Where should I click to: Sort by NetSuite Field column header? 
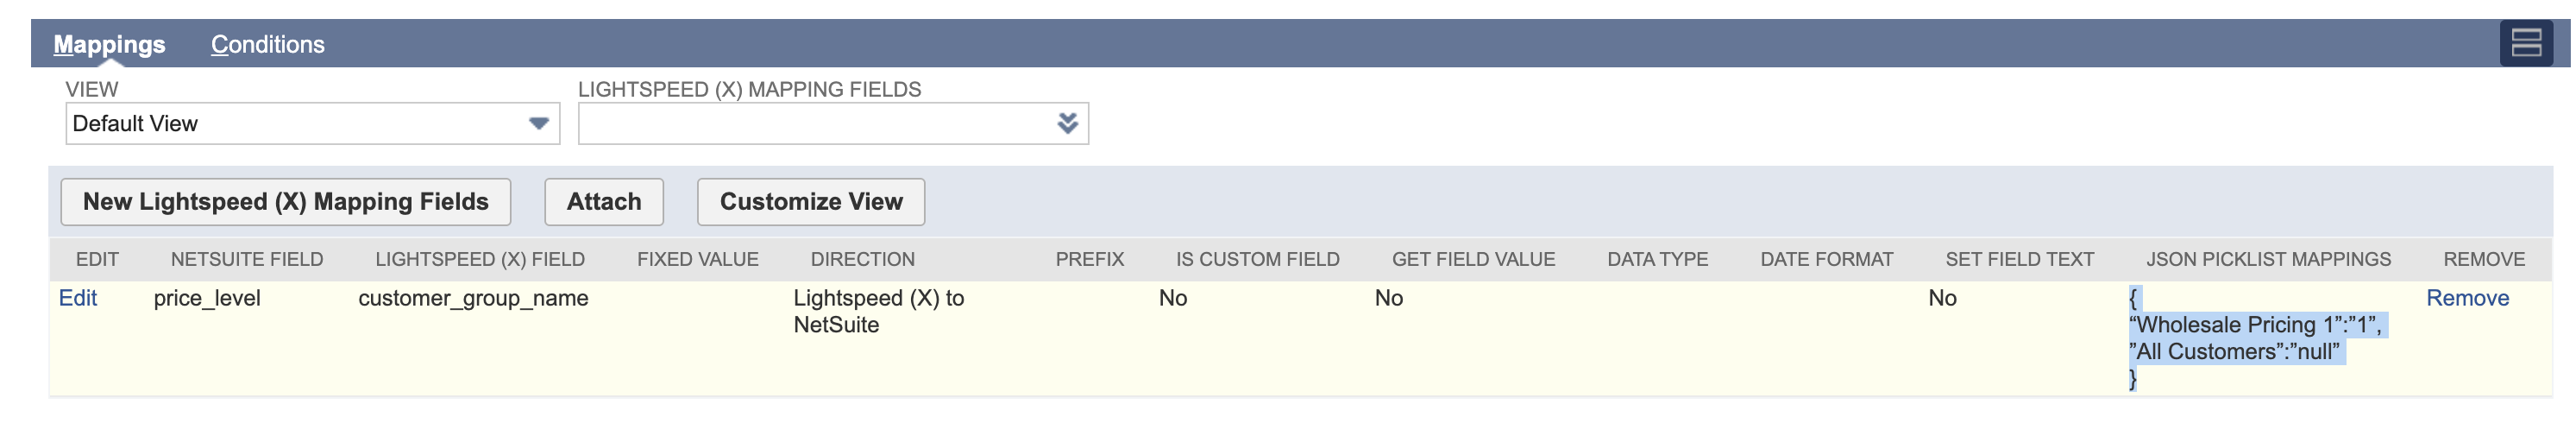pyautogui.click(x=247, y=260)
